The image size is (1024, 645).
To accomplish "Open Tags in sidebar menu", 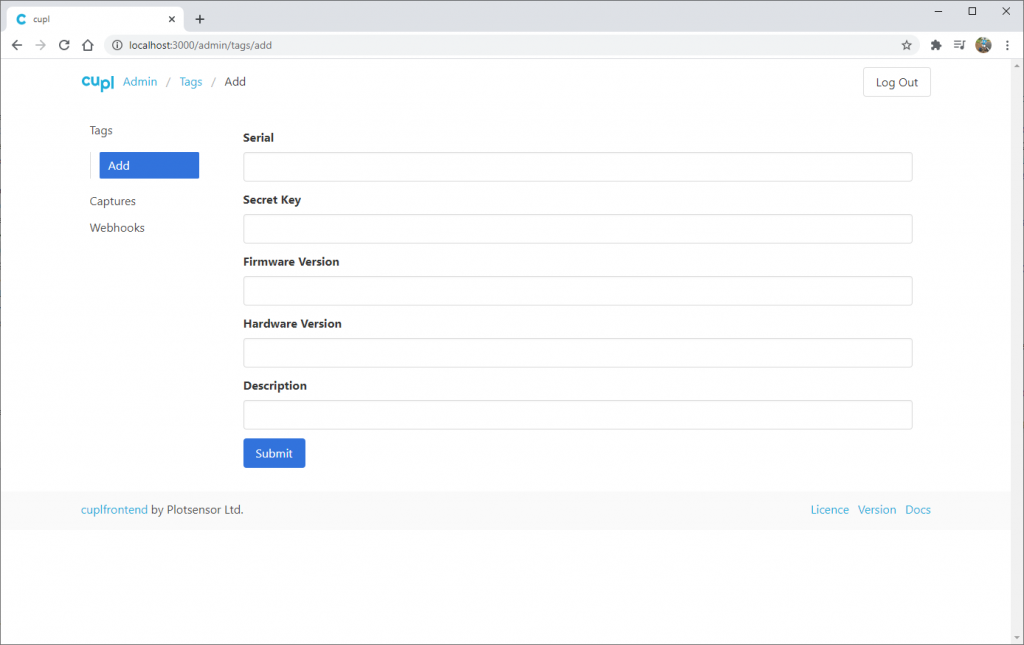I will point(101,131).
